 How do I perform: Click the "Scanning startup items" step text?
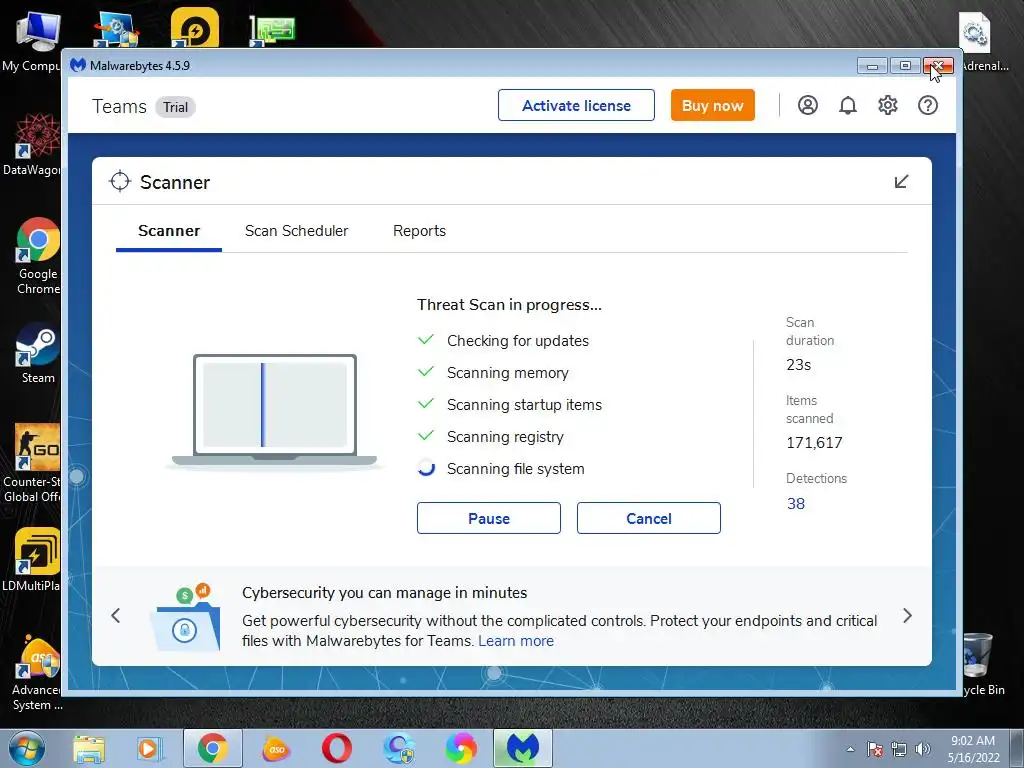(x=524, y=404)
